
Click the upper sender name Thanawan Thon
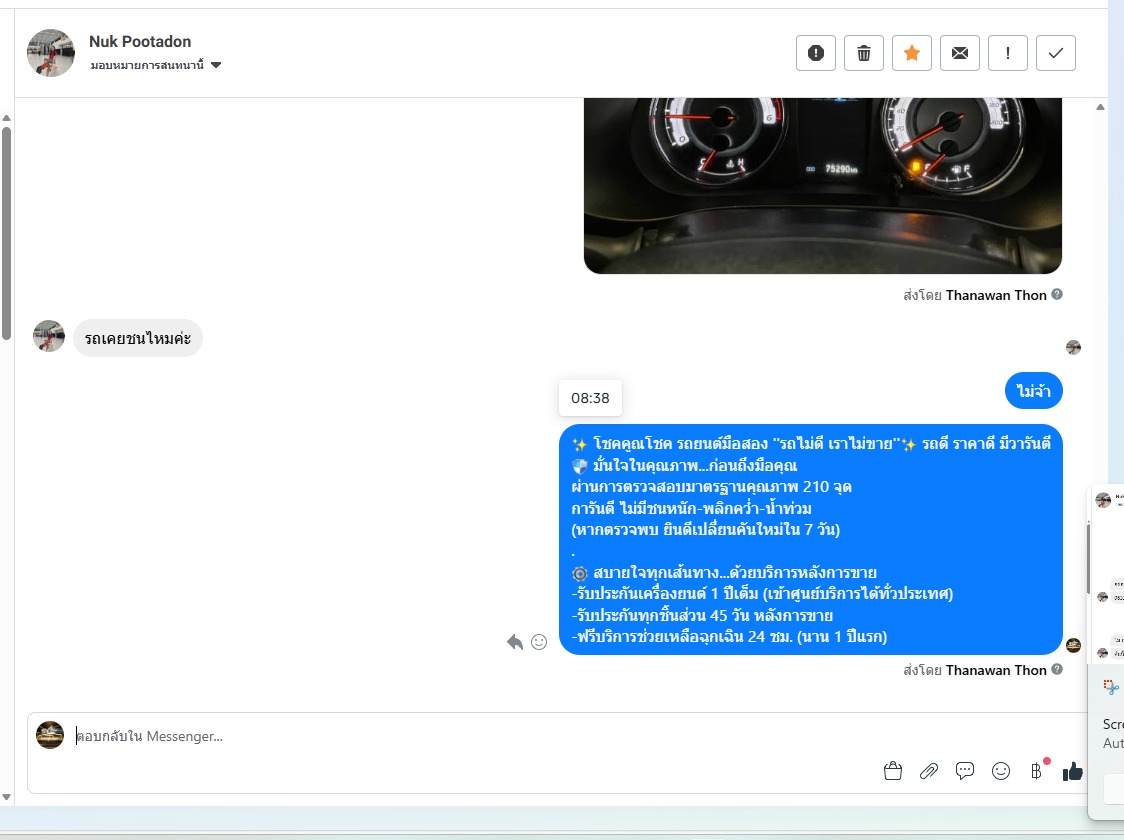[996, 295]
